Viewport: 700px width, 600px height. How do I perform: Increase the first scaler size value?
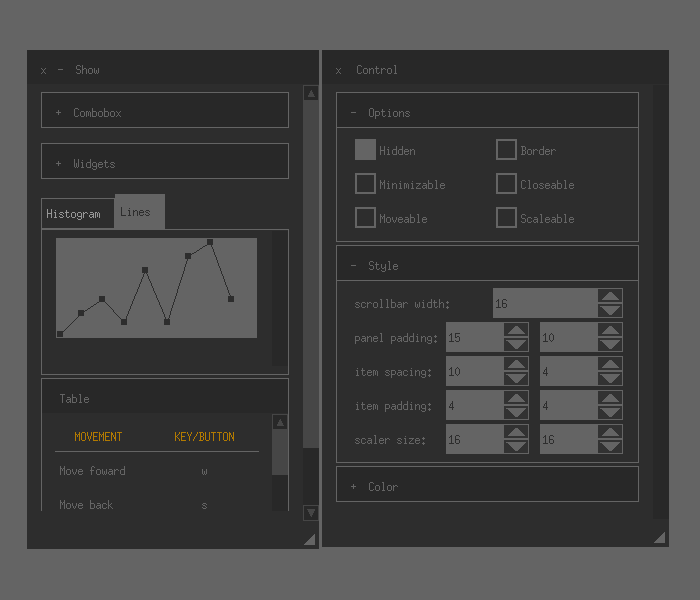[x=516, y=432]
